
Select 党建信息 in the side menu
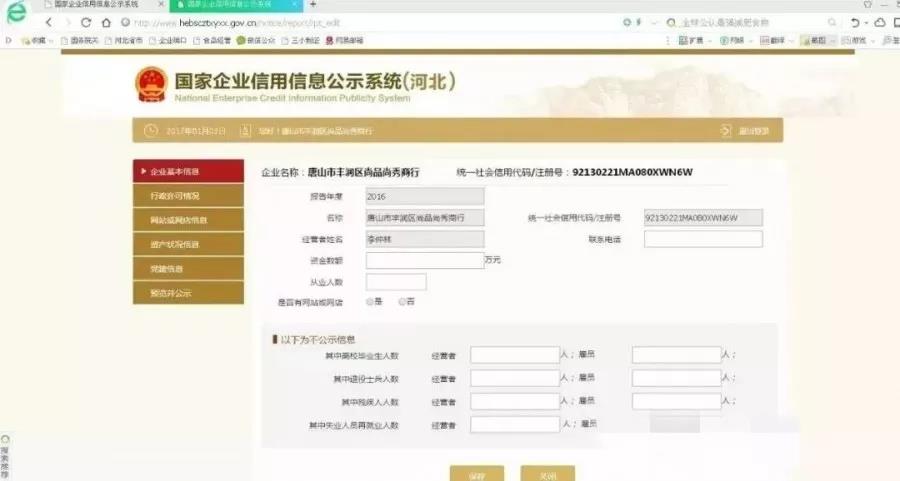click(x=188, y=269)
